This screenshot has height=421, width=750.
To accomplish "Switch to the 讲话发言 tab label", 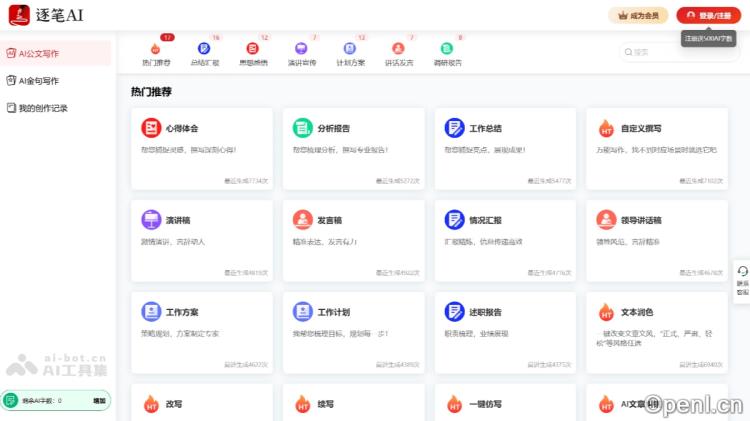I will coord(399,63).
